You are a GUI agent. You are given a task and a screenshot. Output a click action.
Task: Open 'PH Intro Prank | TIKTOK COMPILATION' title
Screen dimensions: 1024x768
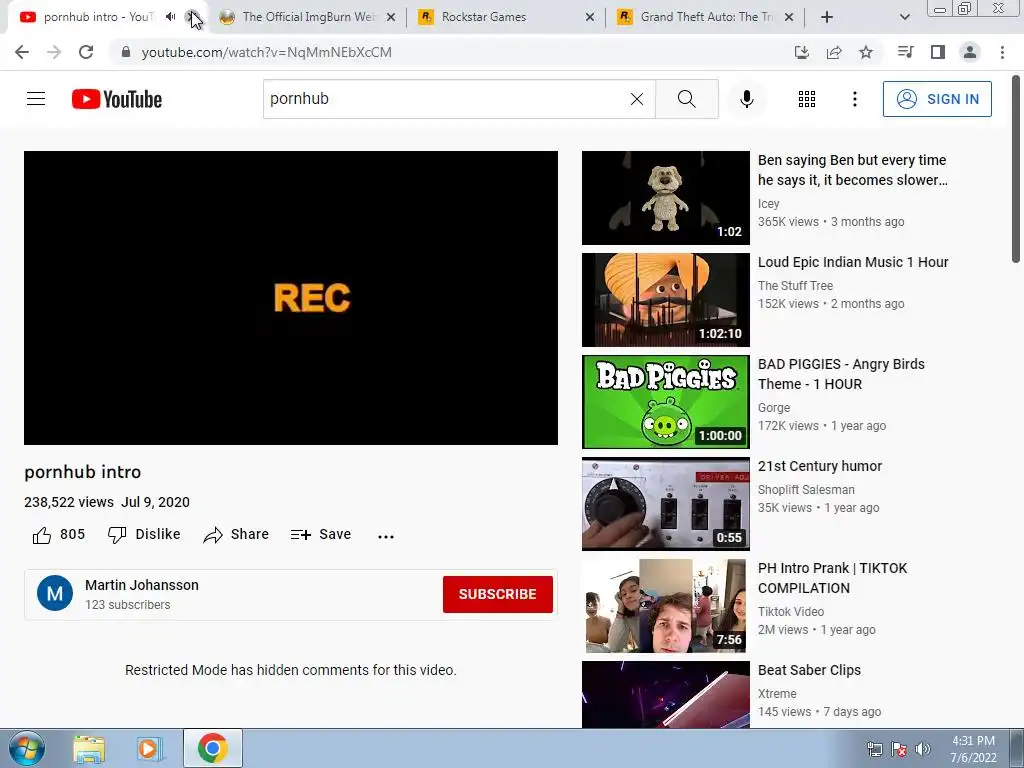pos(832,578)
